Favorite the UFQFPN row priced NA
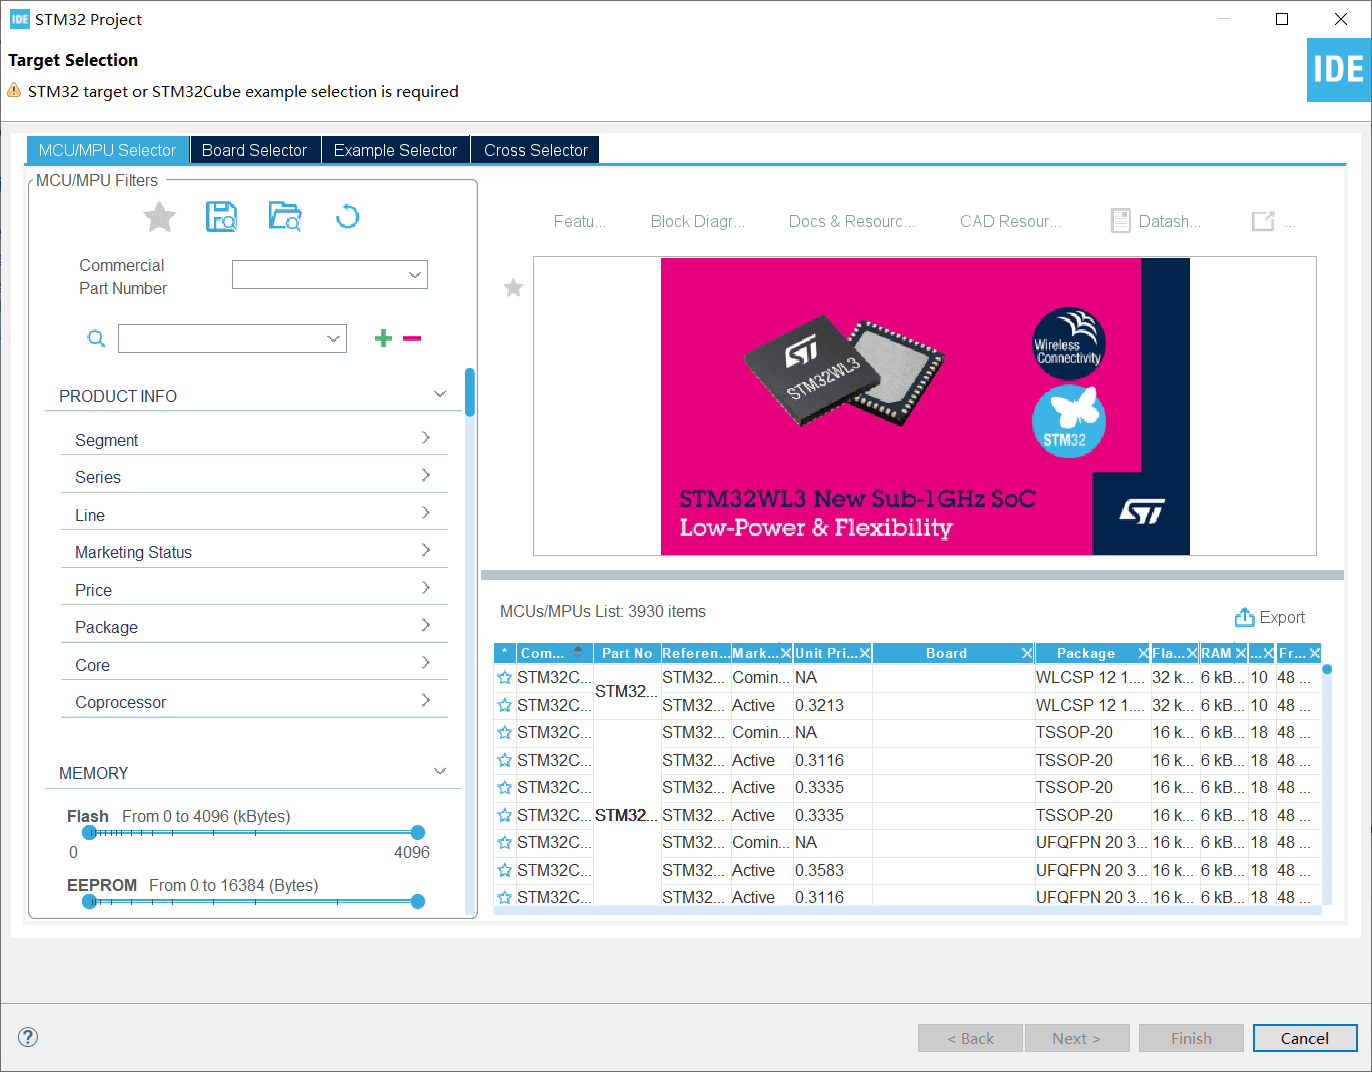Image resolution: width=1372 pixels, height=1072 pixels. click(505, 843)
